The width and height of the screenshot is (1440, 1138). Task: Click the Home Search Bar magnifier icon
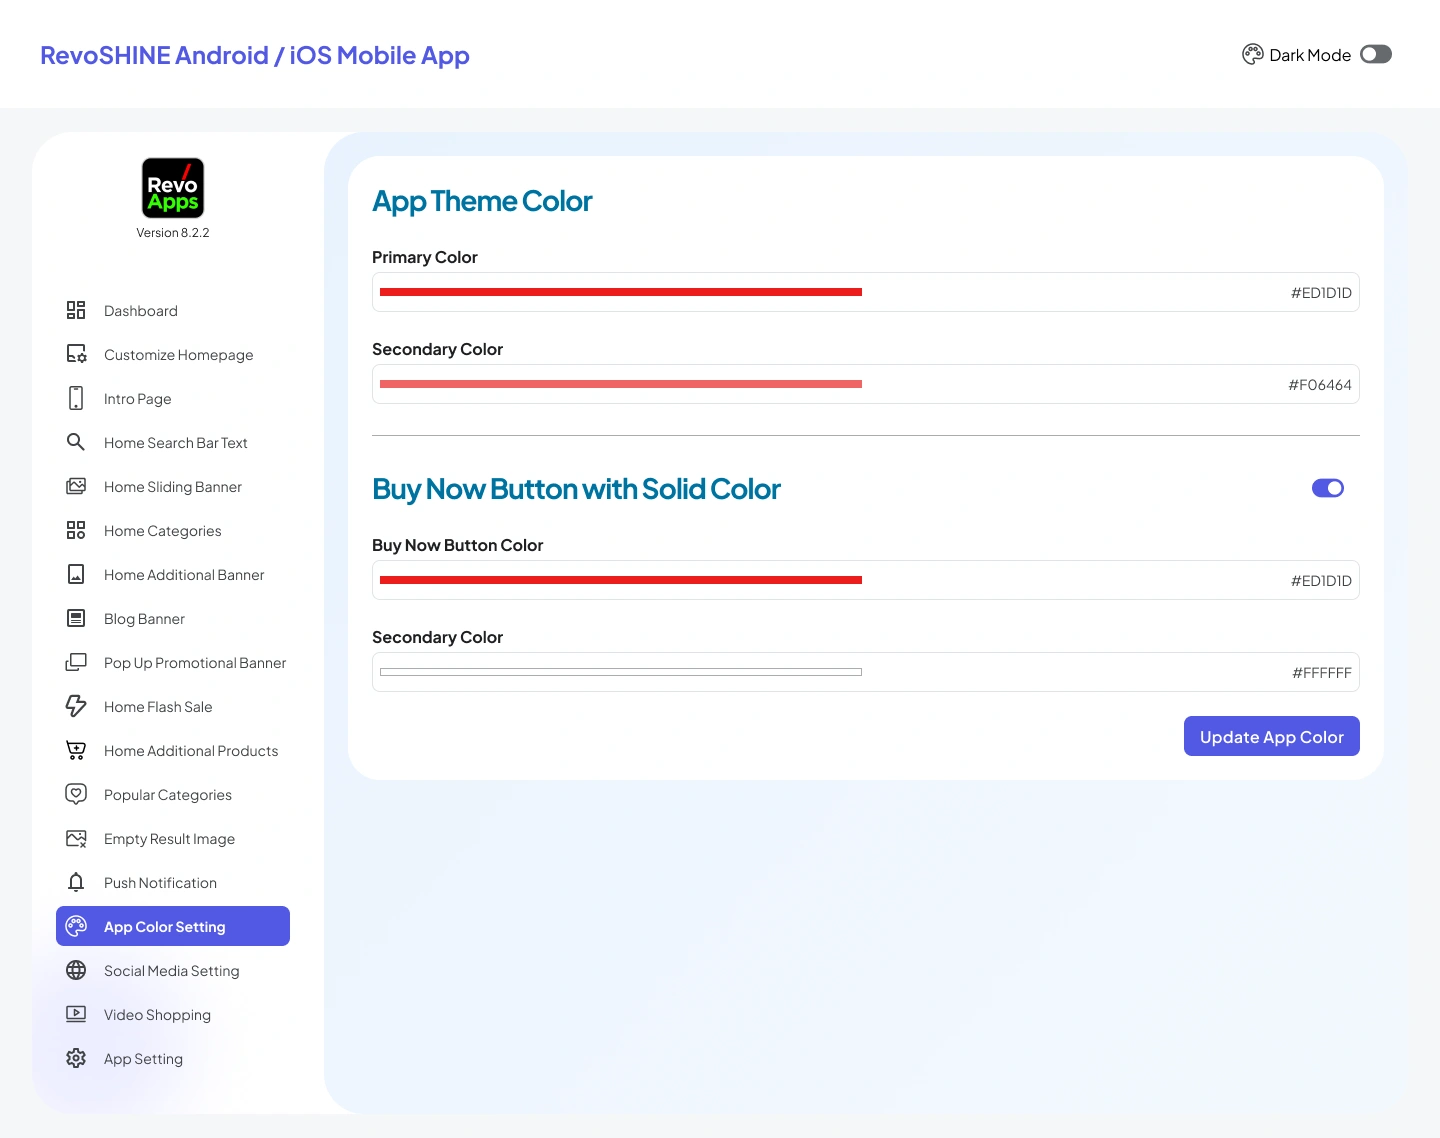tap(76, 442)
